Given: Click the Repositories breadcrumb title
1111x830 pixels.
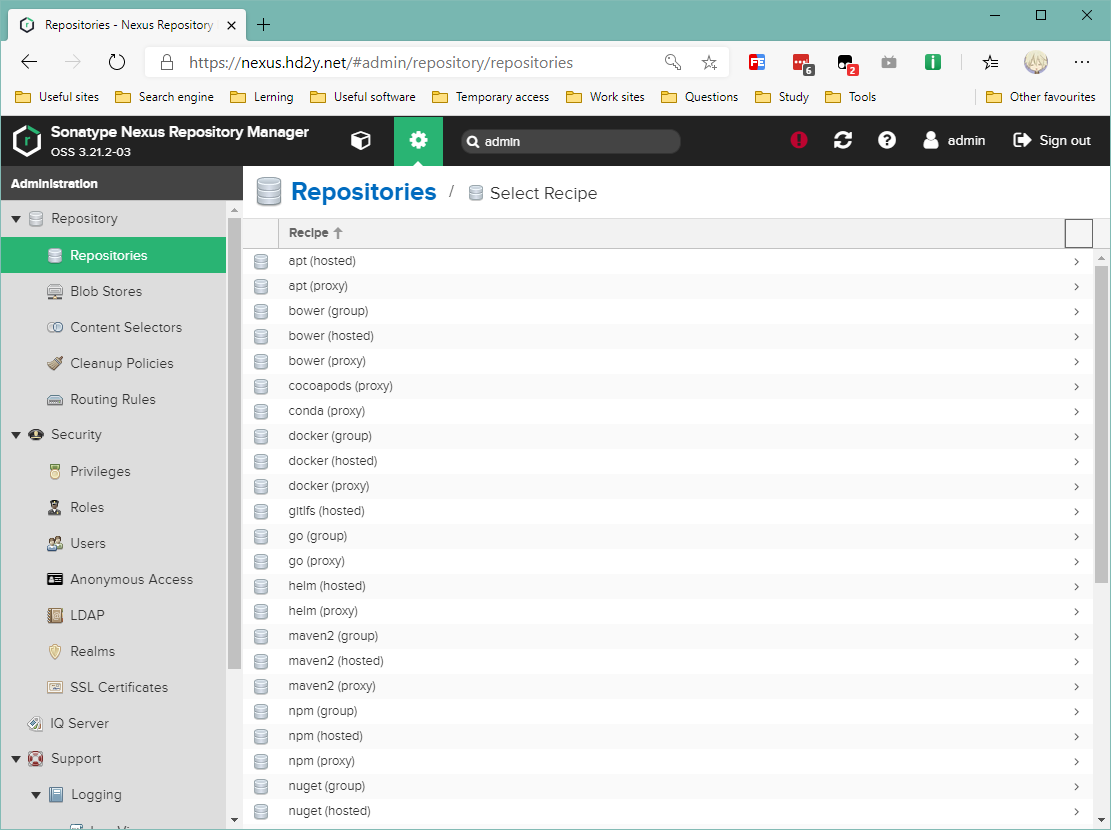Looking at the screenshot, I should (x=363, y=192).
